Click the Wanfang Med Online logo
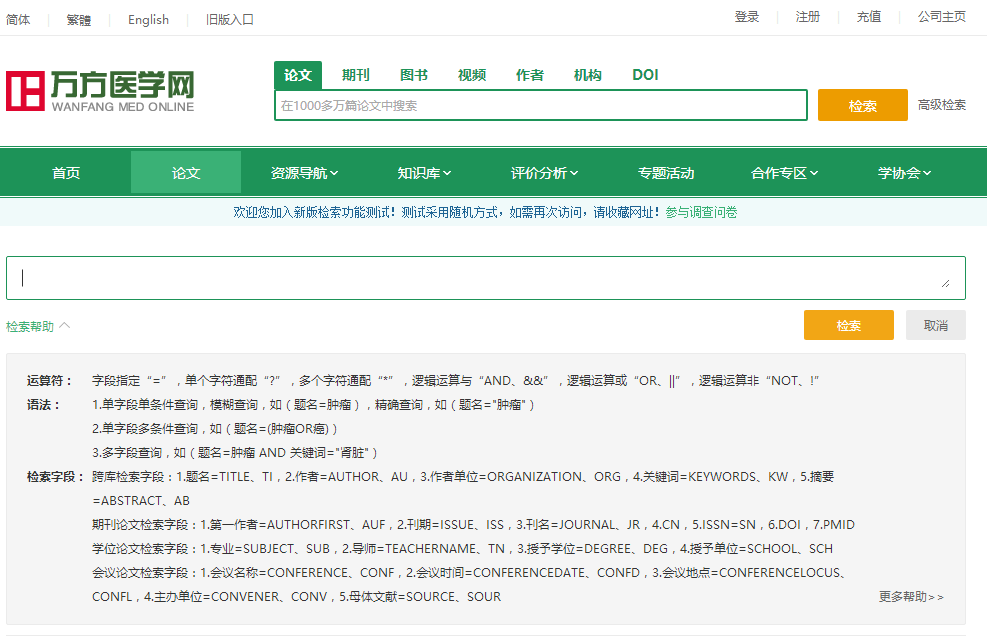 click(100, 91)
